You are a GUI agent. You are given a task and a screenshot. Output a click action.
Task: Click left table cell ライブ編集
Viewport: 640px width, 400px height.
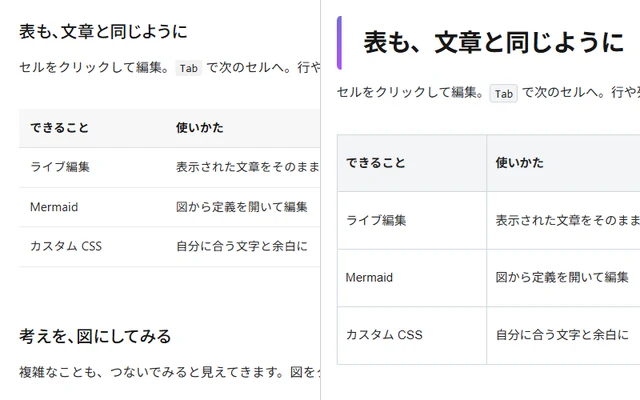coord(60,167)
